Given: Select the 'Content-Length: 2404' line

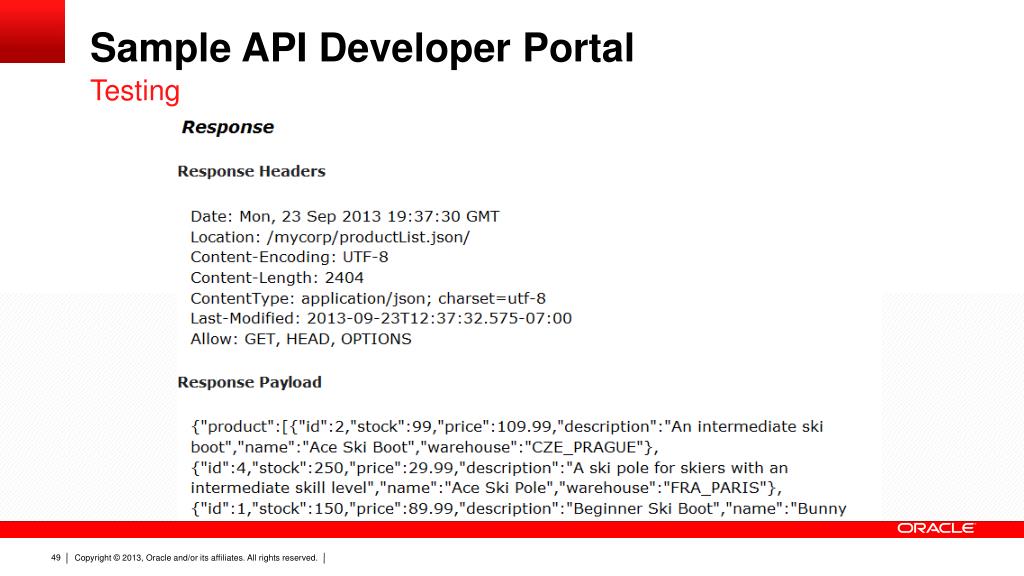Looking at the screenshot, I should [277, 278].
